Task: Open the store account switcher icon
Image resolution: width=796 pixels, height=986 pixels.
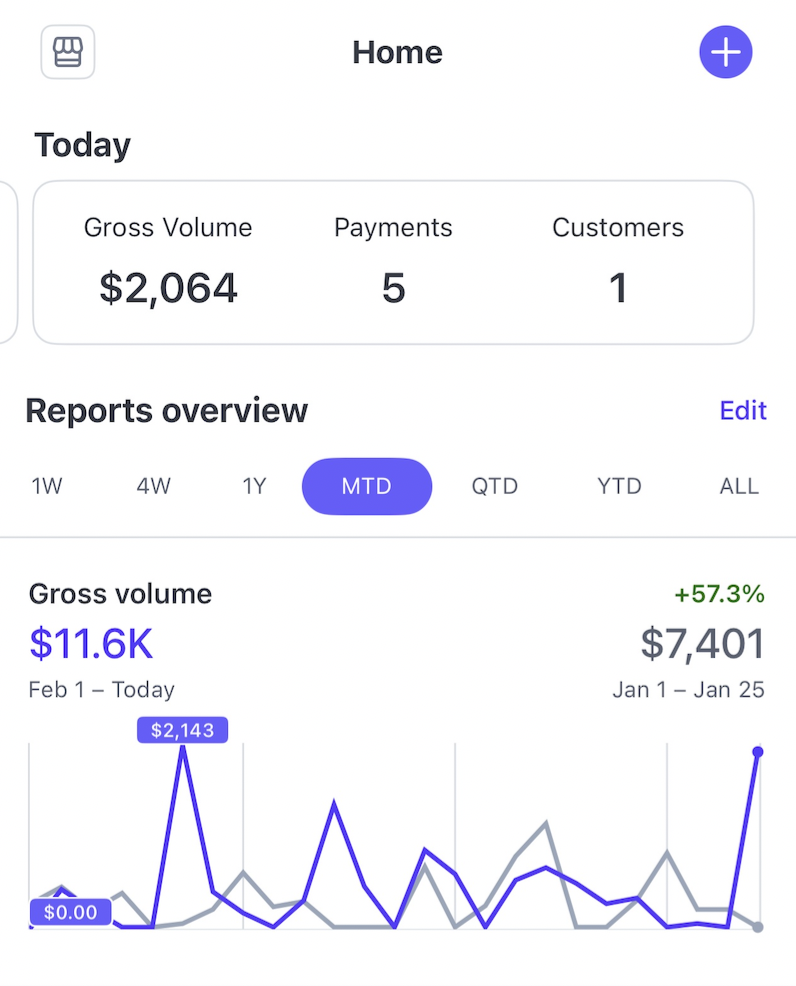Action: click(x=68, y=52)
